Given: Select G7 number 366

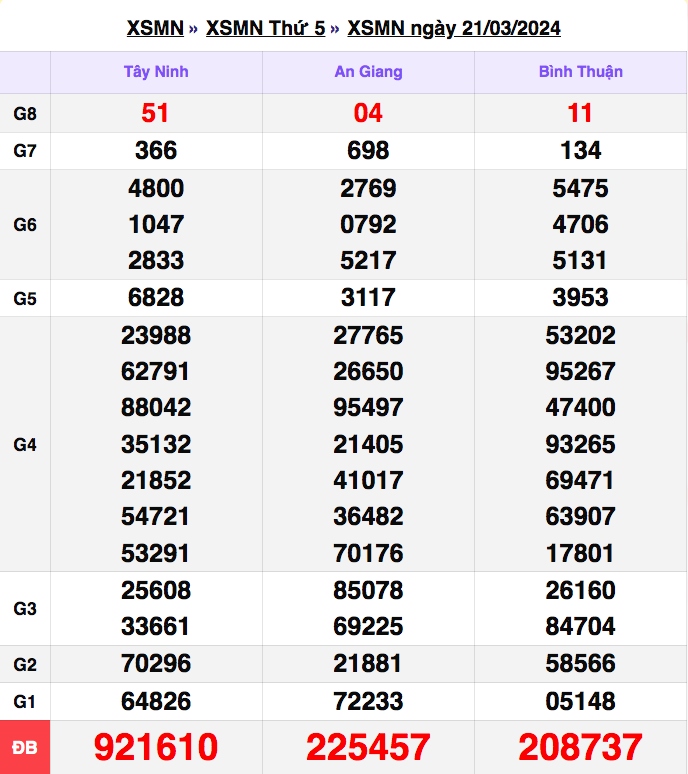Looking at the screenshot, I should pyautogui.click(x=156, y=150).
